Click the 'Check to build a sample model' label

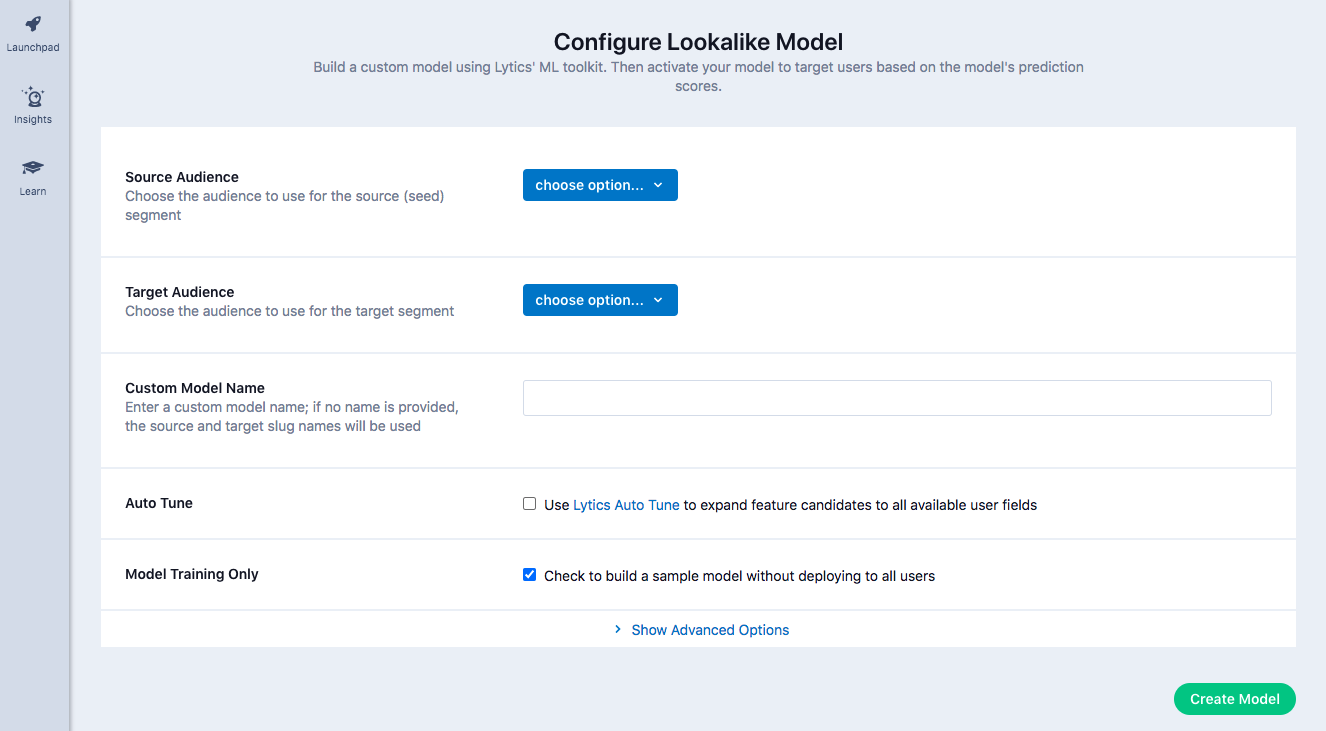(739, 576)
